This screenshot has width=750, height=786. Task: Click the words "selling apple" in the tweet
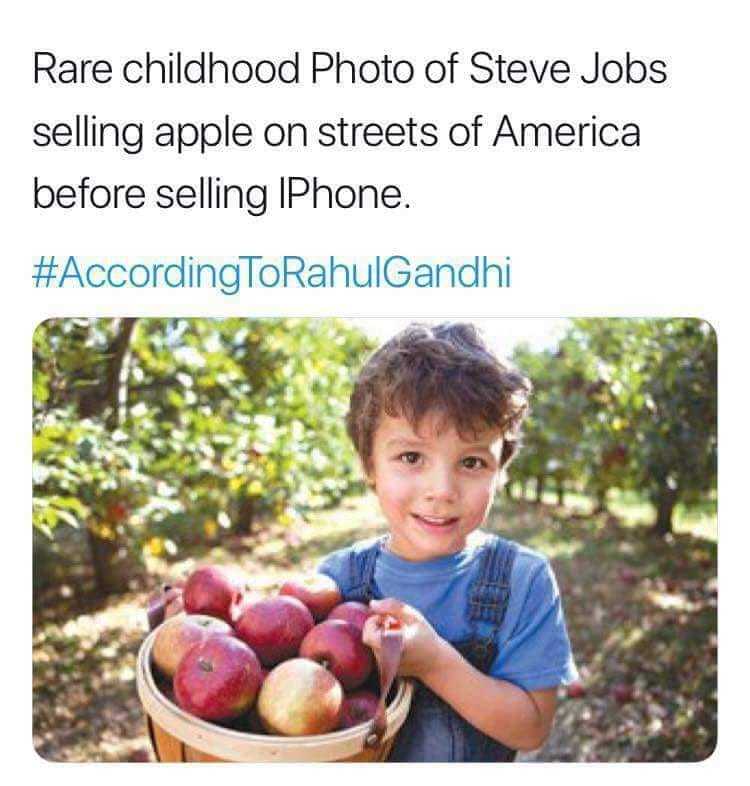(x=142, y=133)
